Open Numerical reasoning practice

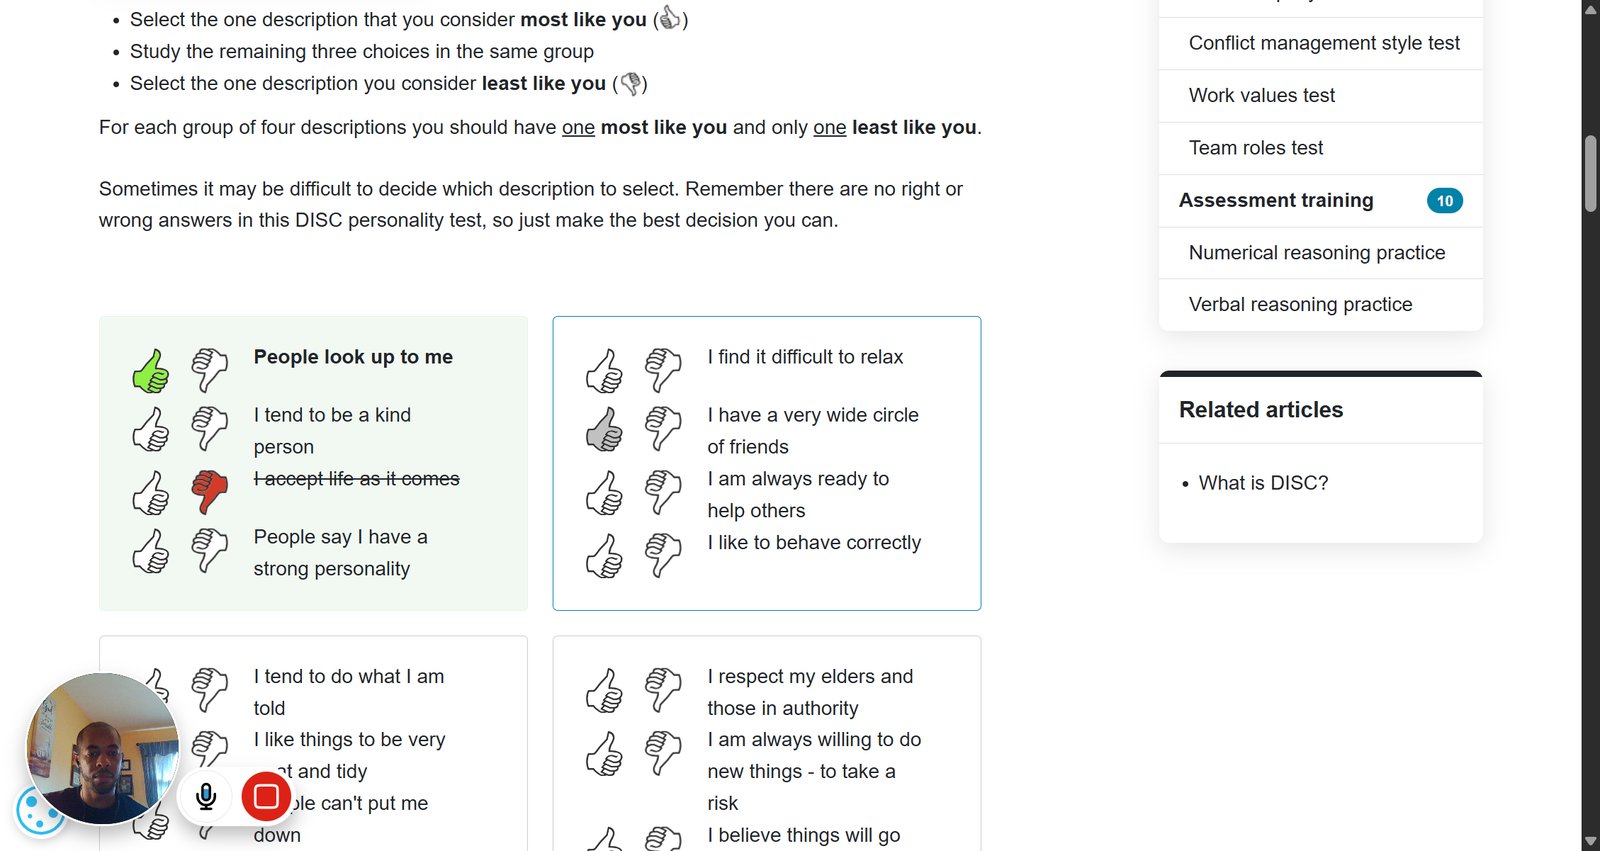tap(1317, 252)
